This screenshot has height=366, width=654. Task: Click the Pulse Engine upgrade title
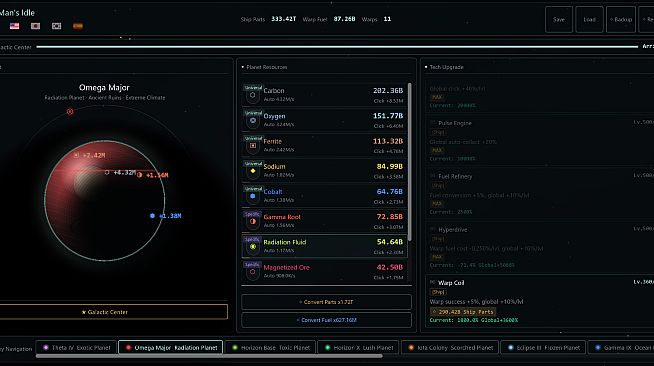coord(455,123)
